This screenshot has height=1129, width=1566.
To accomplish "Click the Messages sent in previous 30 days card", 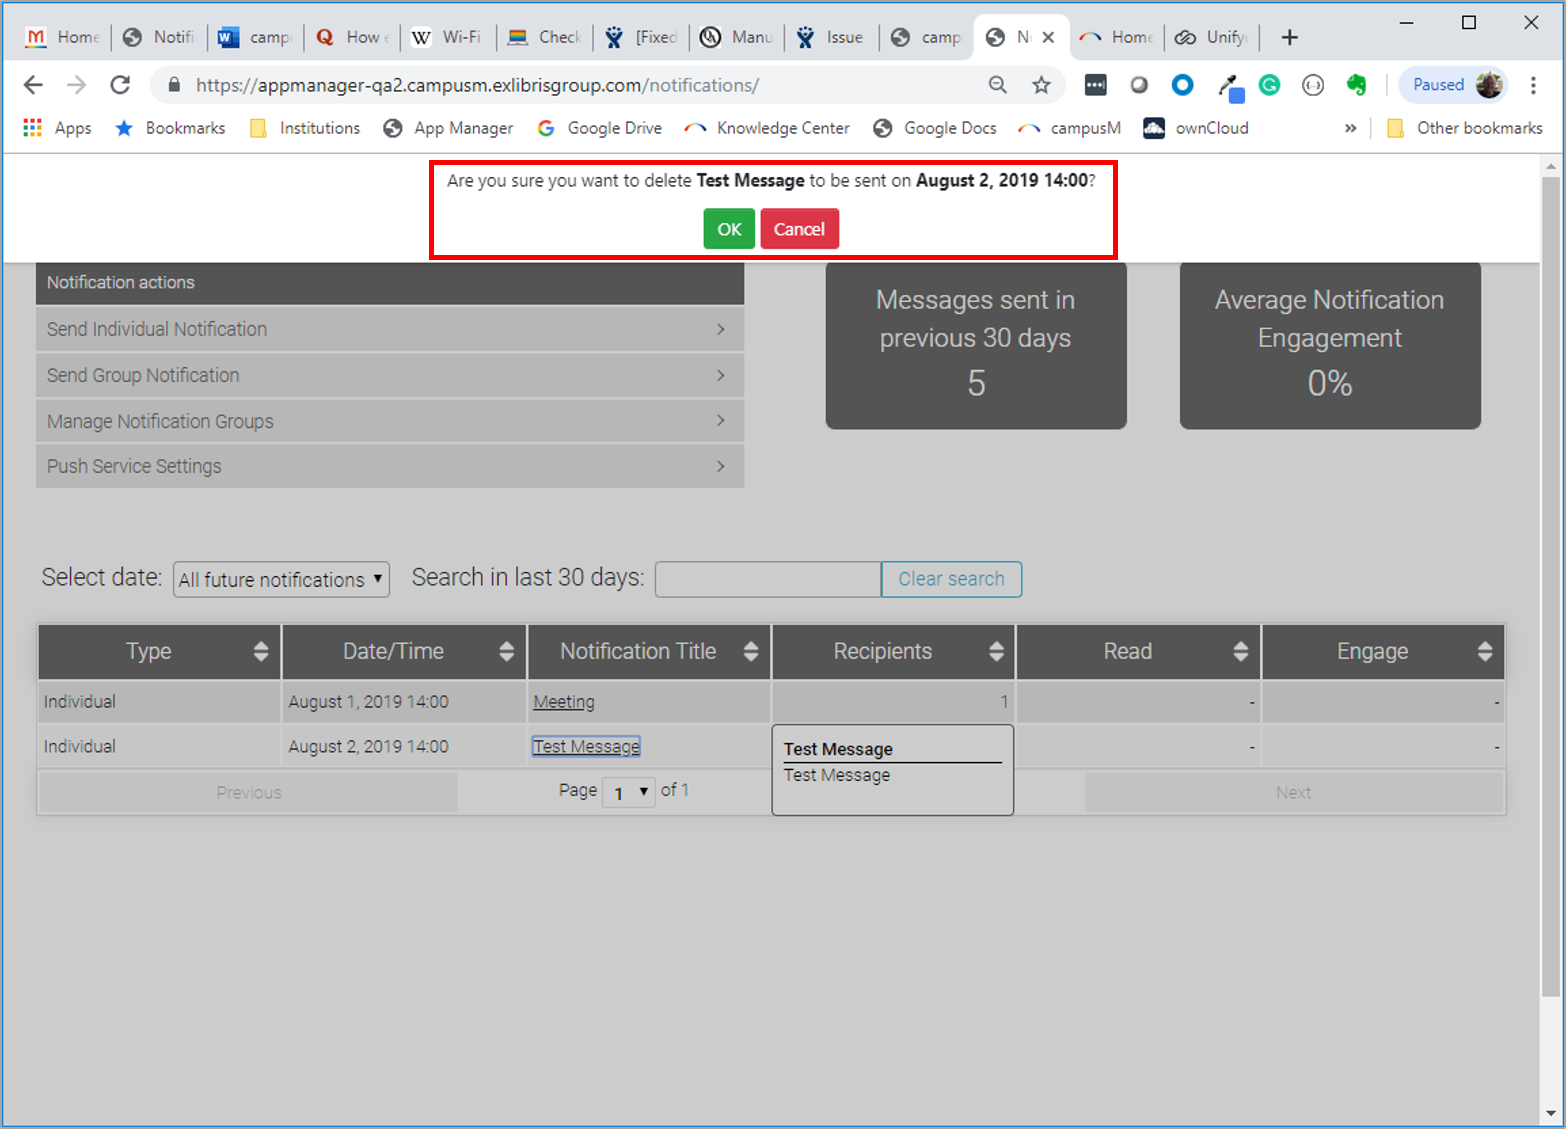I will pos(976,345).
